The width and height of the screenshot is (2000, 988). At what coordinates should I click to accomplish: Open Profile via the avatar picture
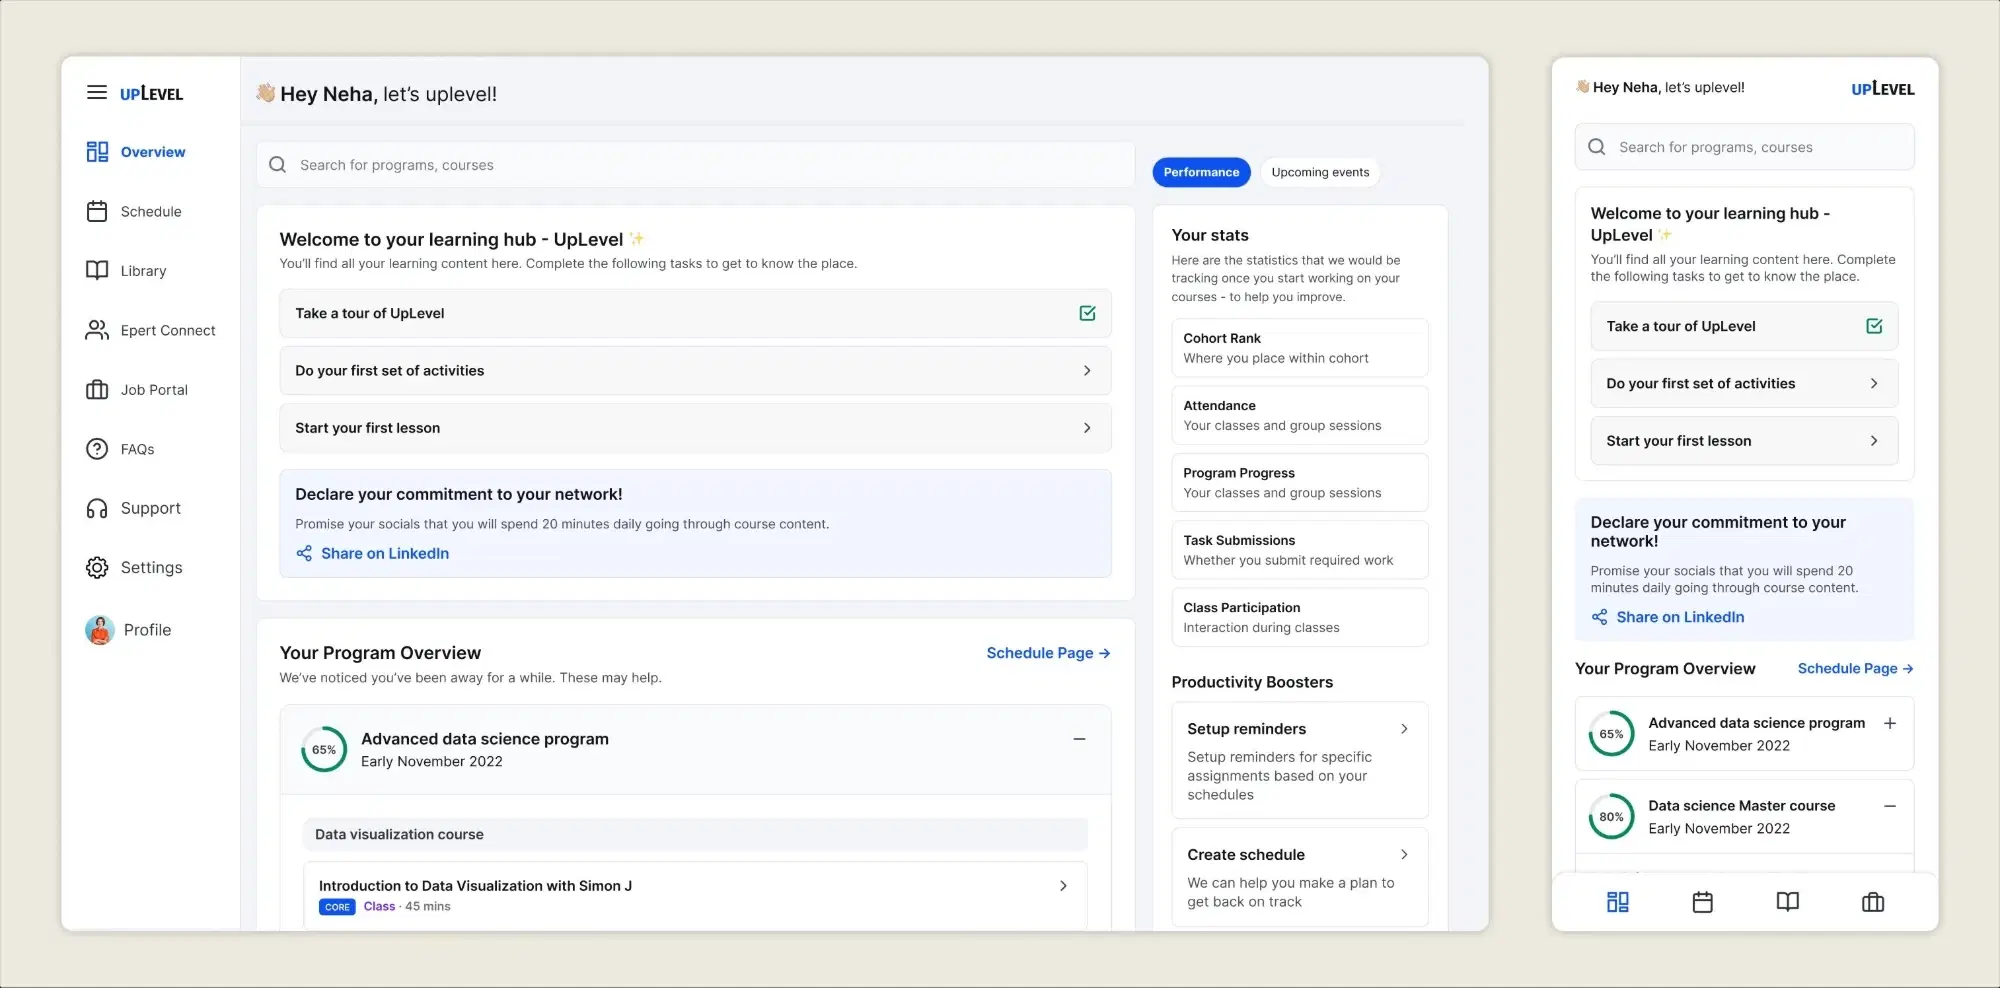click(x=100, y=630)
